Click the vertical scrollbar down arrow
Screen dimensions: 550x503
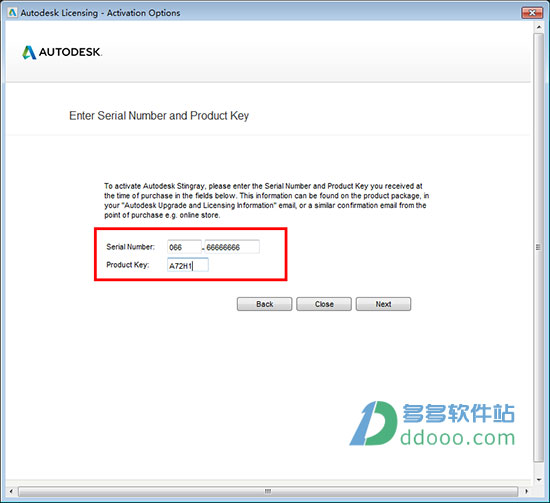pyautogui.click(x=539, y=480)
